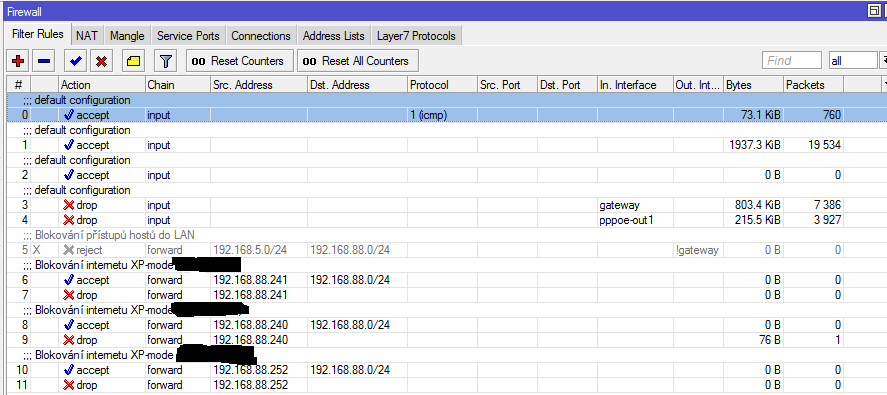The width and height of the screenshot is (887, 395).
Task: Select 'pppoe-out1' interface cell
Action: pyautogui.click(x=635, y=220)
